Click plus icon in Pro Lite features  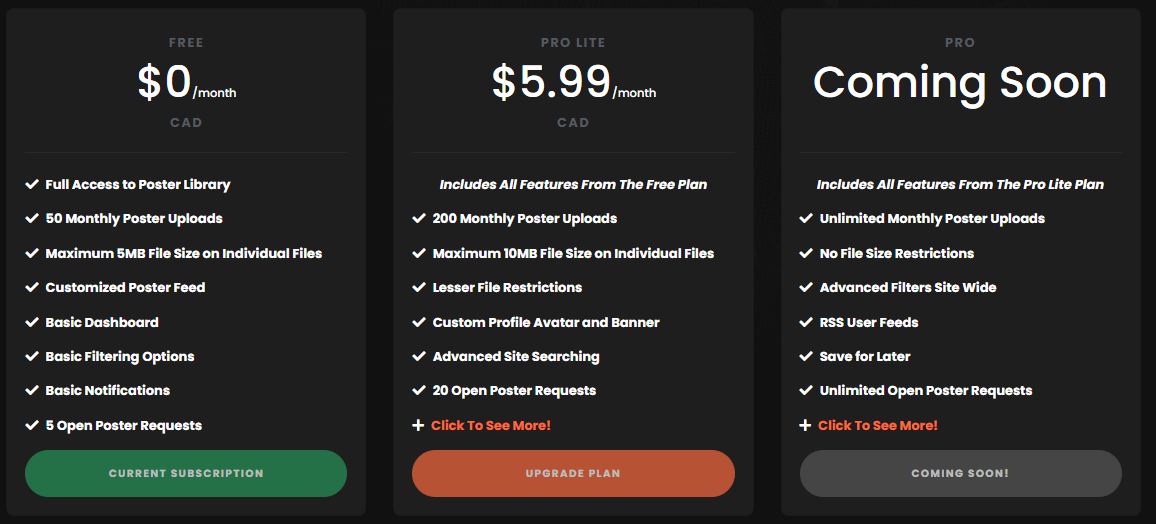(418, 425)
